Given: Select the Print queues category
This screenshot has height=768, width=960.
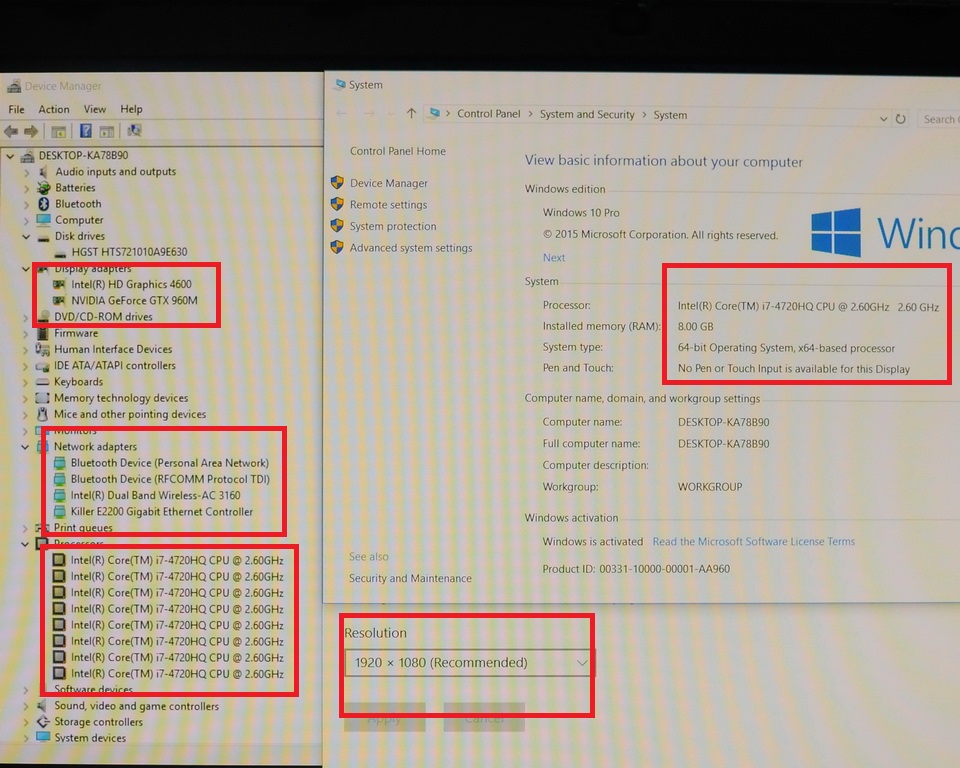Looking at the screenshot, I should [83, 527].
